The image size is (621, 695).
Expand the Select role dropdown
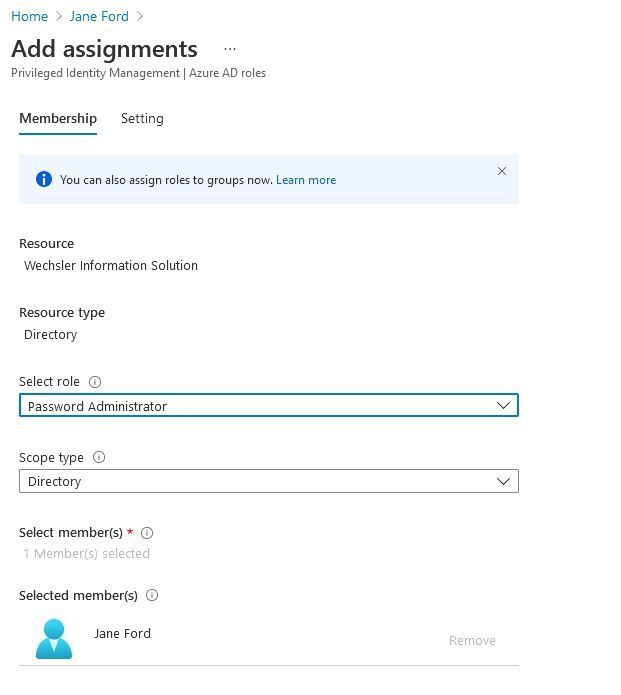(x=268, y=406)
